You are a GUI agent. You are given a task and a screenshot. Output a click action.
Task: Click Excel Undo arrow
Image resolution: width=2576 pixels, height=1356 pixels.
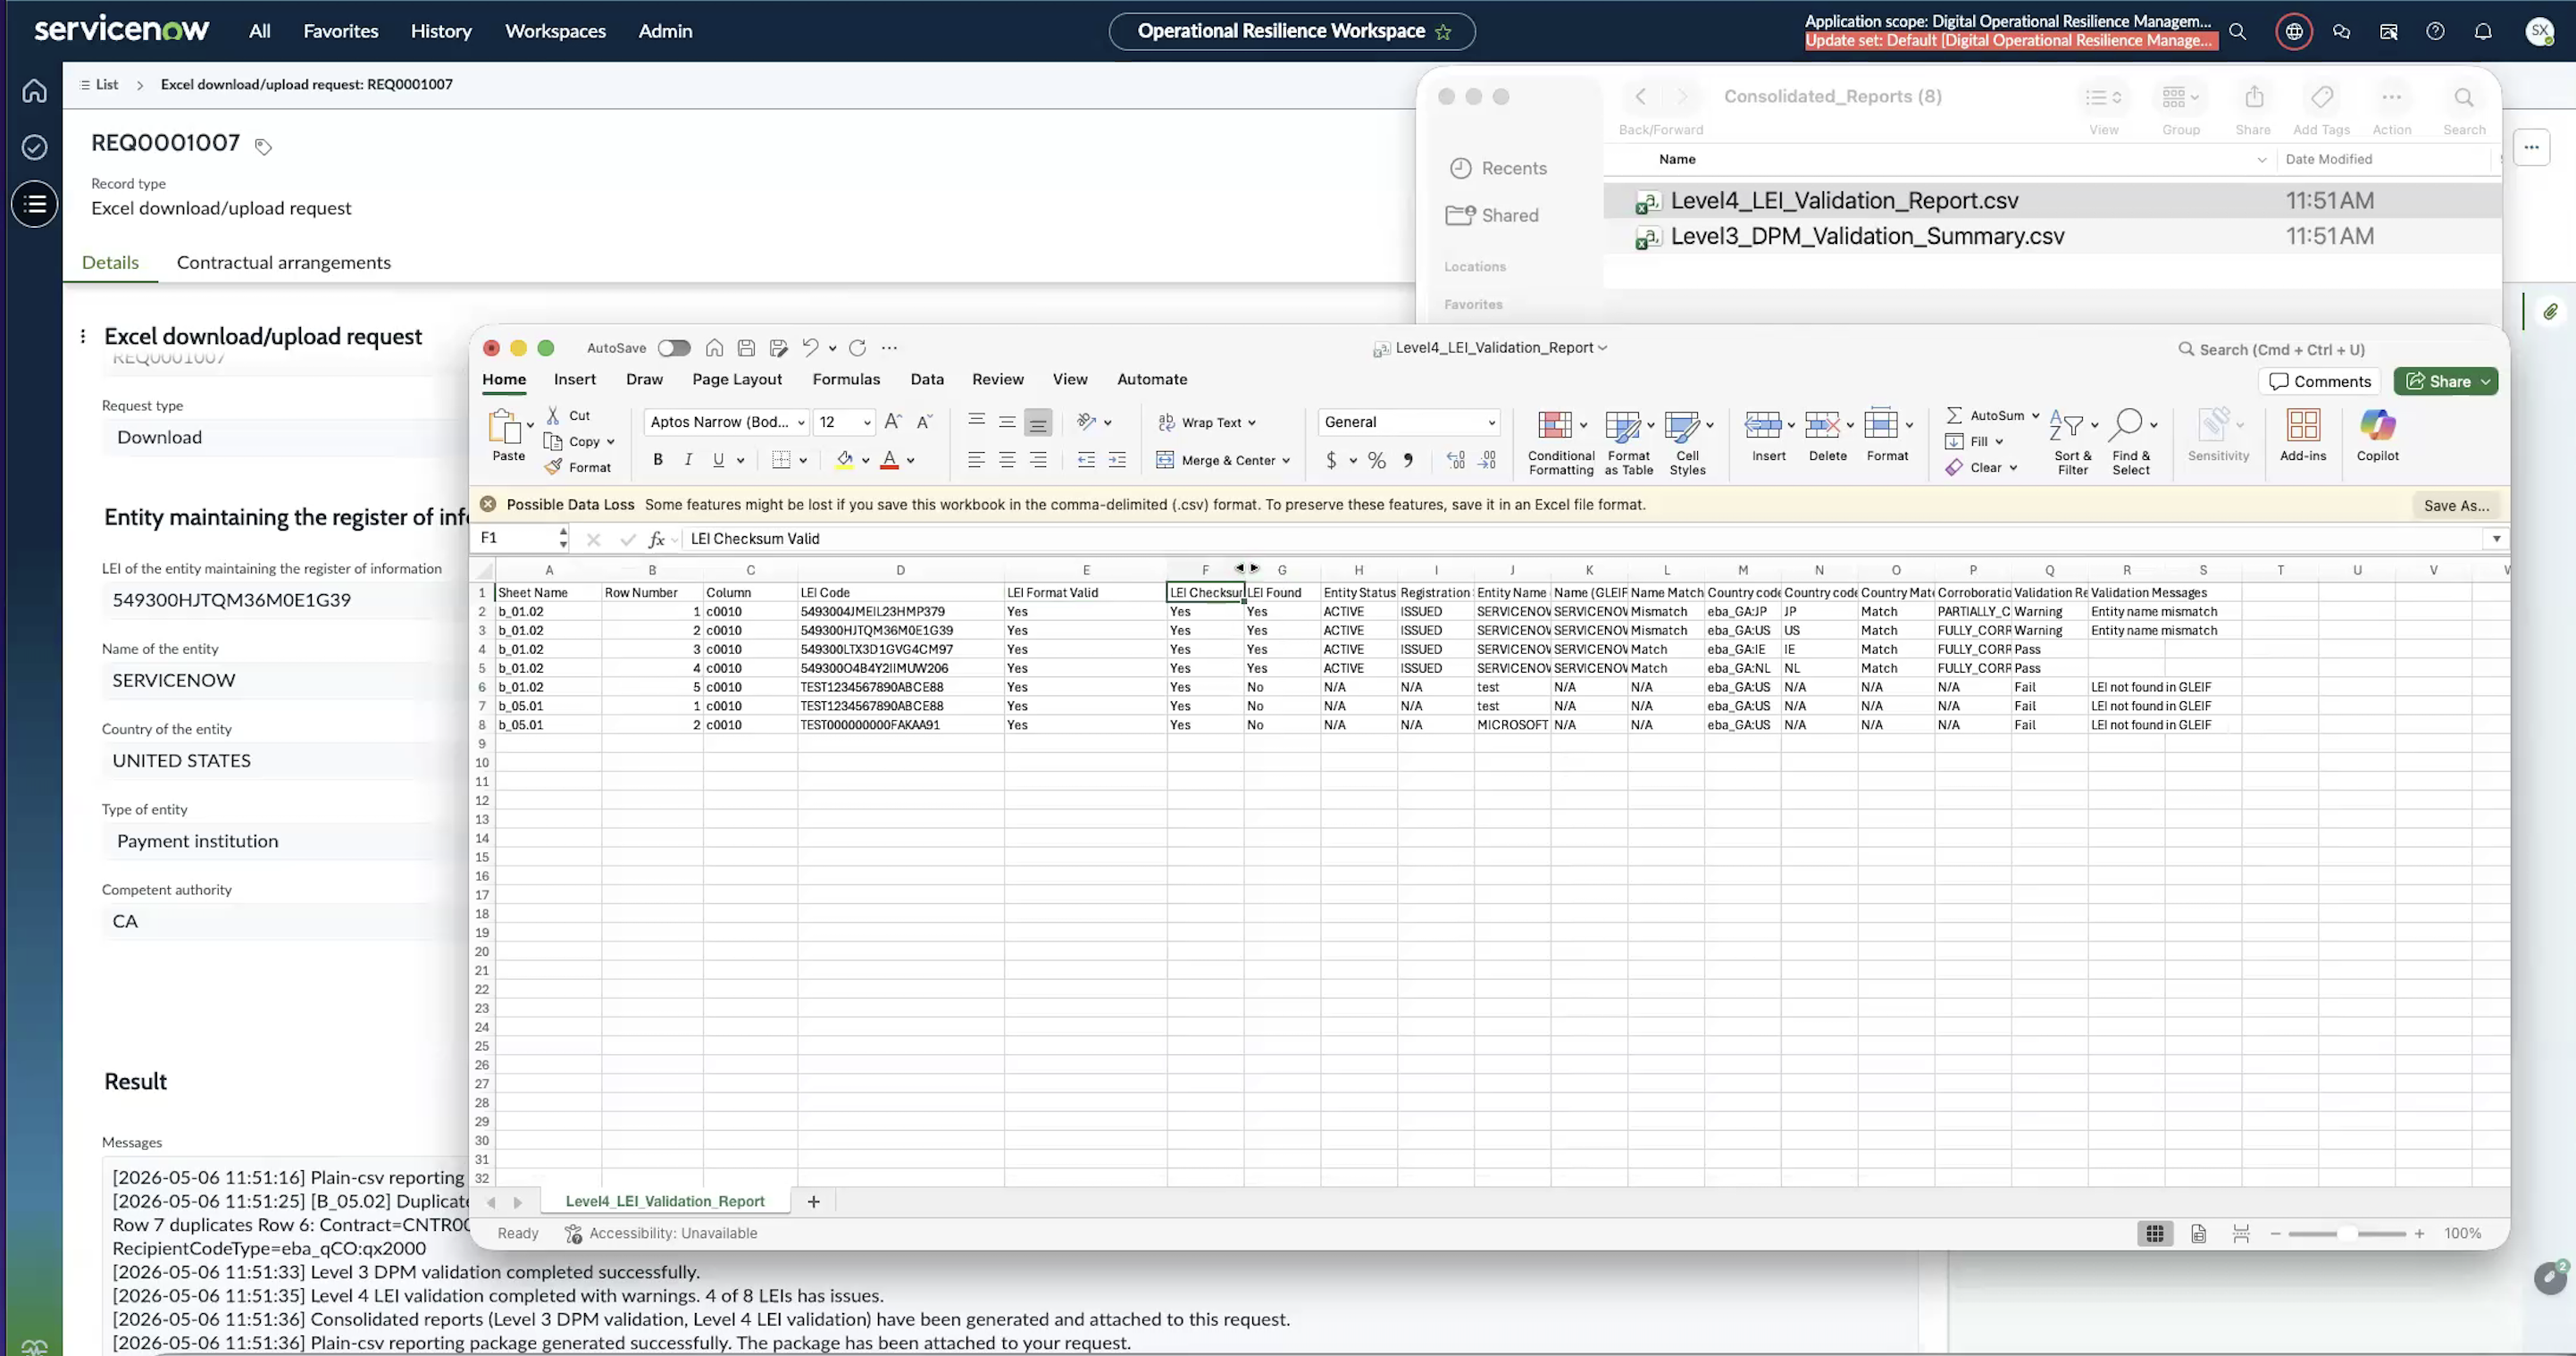(810, 348)
